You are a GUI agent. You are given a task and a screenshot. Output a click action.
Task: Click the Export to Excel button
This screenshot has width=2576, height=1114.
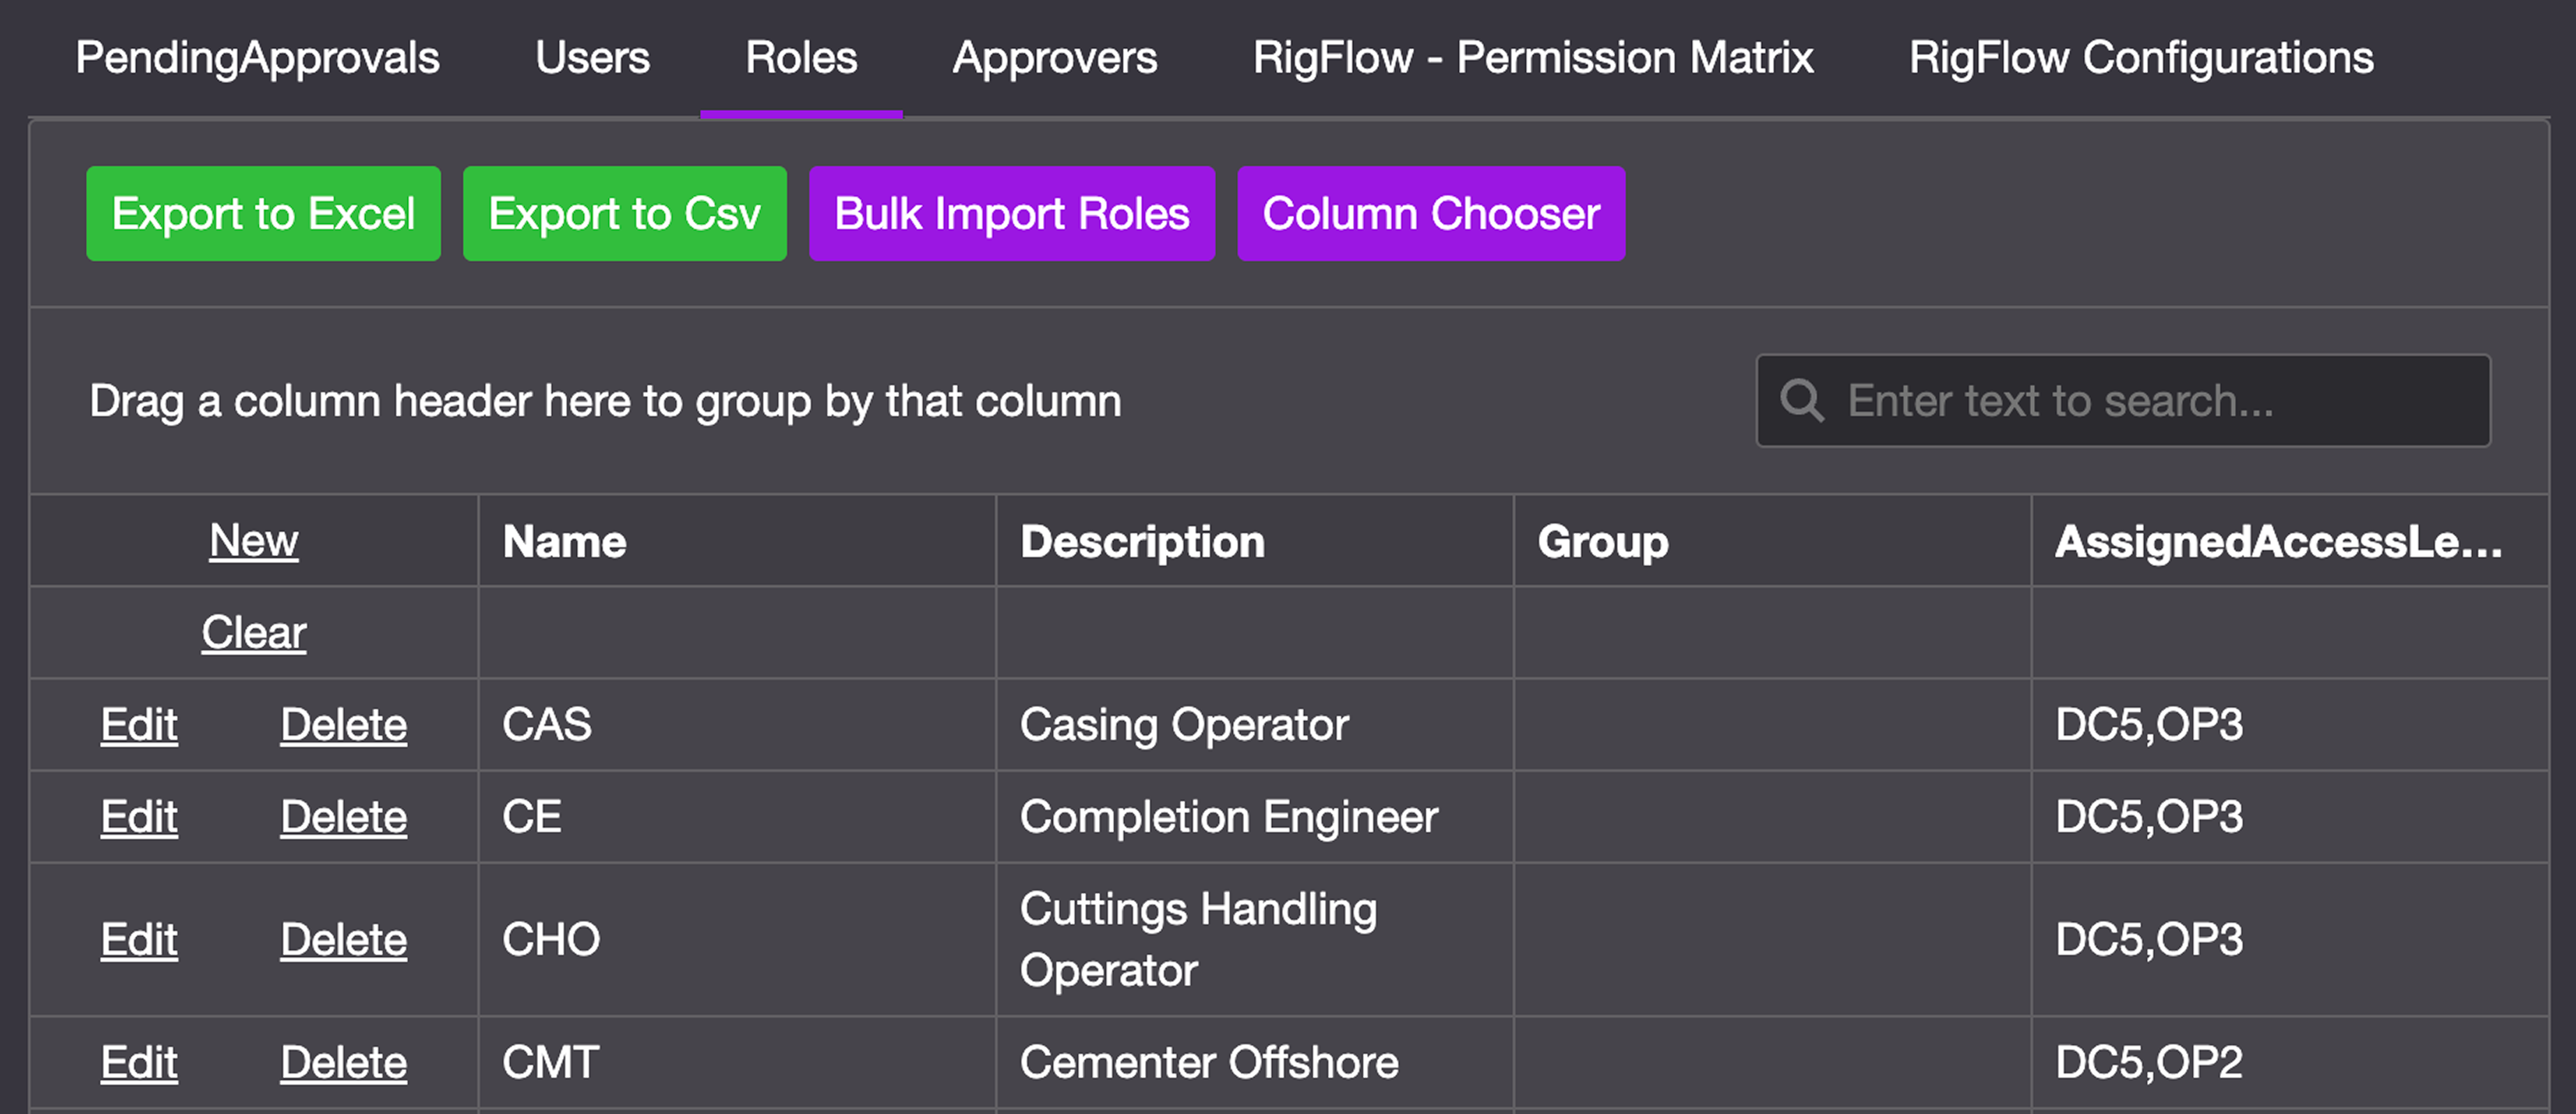pyautogui.click(x=263, y=214)
